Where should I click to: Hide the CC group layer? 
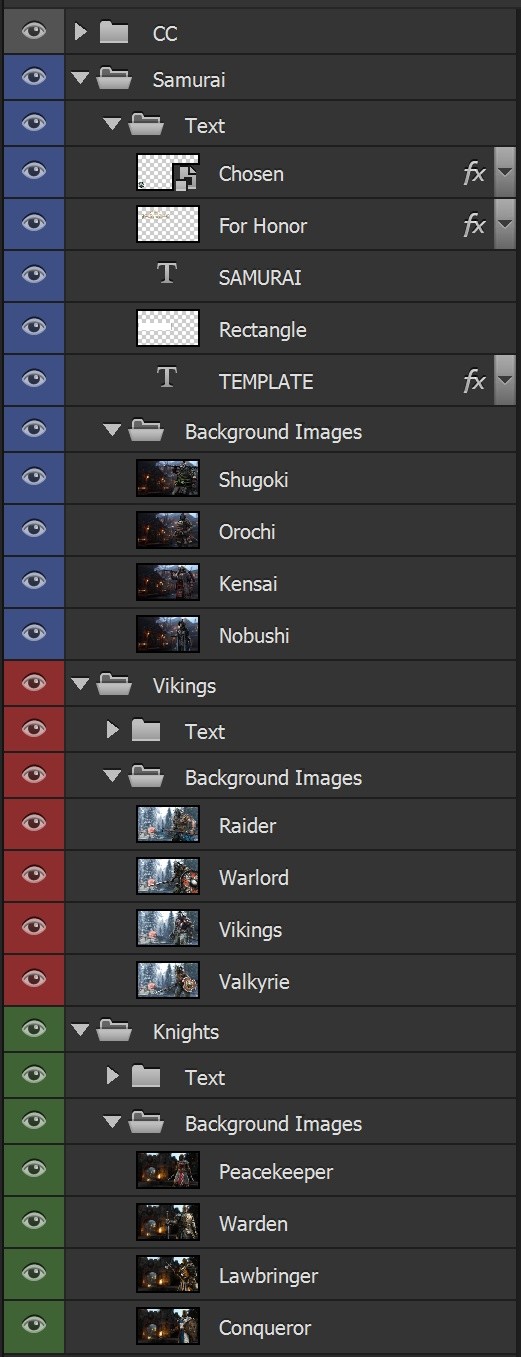[x=34, y=32]
